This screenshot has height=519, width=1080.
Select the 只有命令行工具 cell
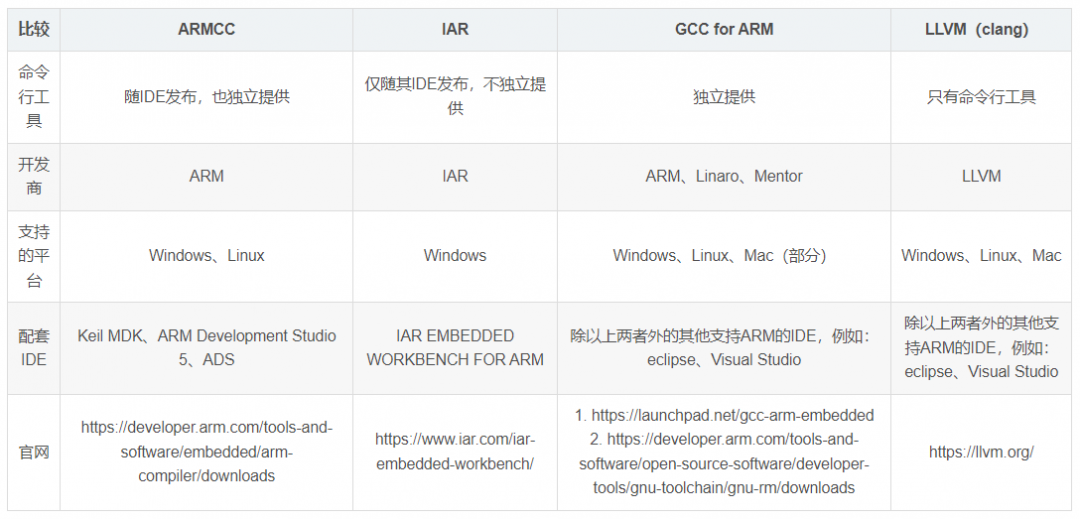[981, 96]
